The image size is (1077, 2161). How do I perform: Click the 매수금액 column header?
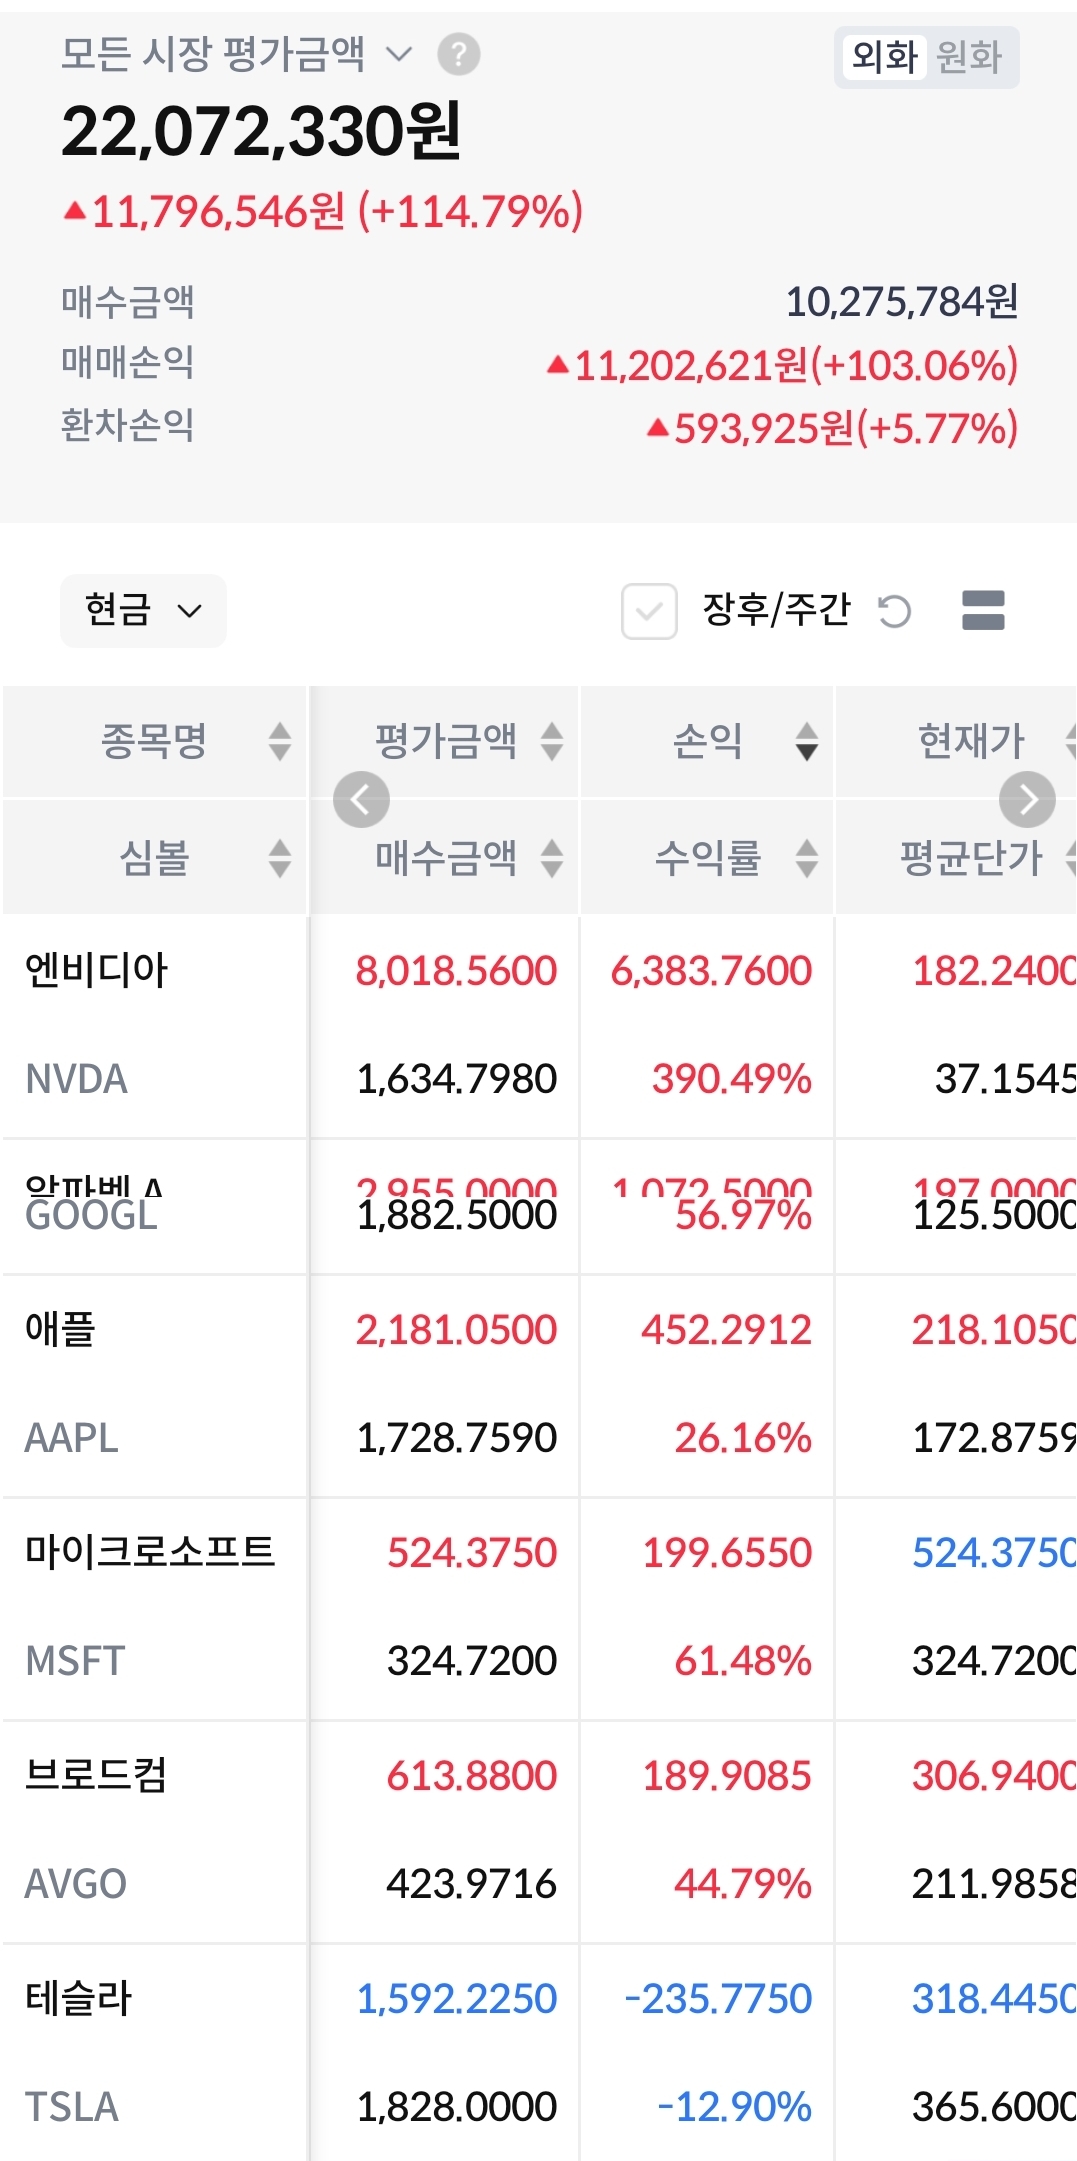(x=446, y=858)
